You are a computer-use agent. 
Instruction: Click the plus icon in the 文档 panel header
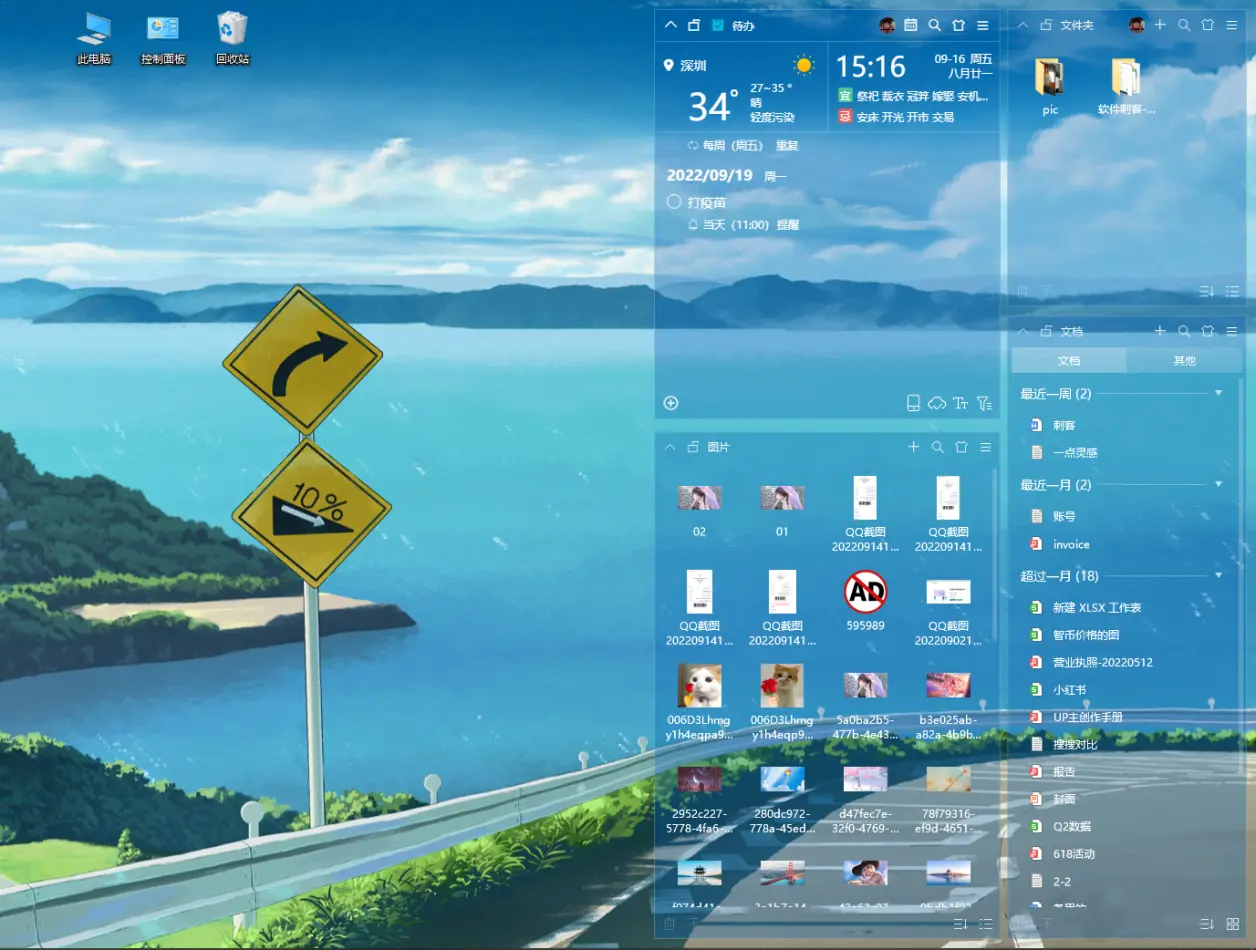[1160, 331]
